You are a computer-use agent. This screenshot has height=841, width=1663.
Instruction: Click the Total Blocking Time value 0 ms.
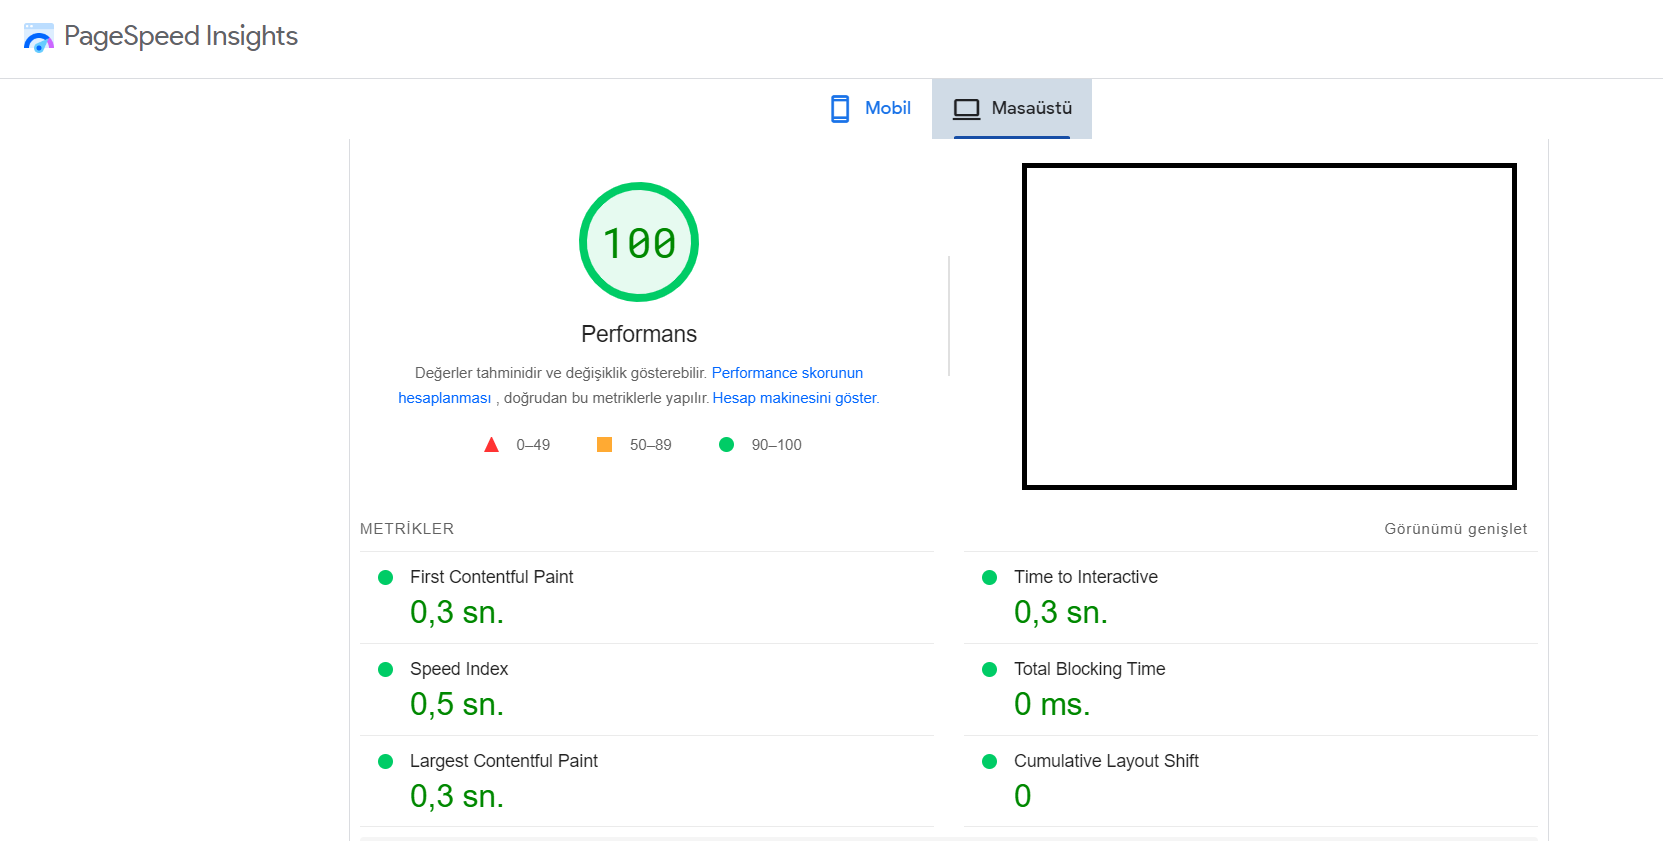coord(1052,704)
